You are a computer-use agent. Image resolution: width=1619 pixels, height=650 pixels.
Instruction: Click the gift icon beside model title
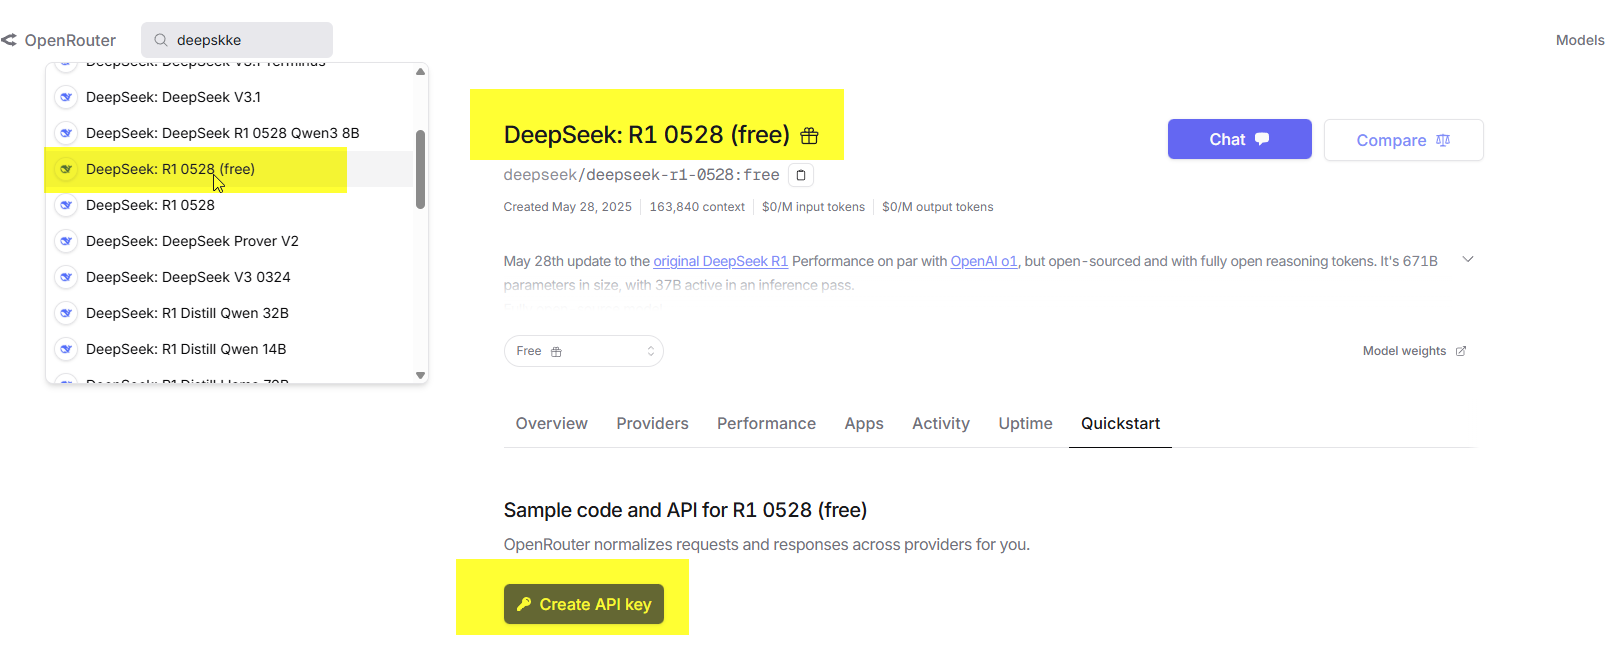(809, 136)
